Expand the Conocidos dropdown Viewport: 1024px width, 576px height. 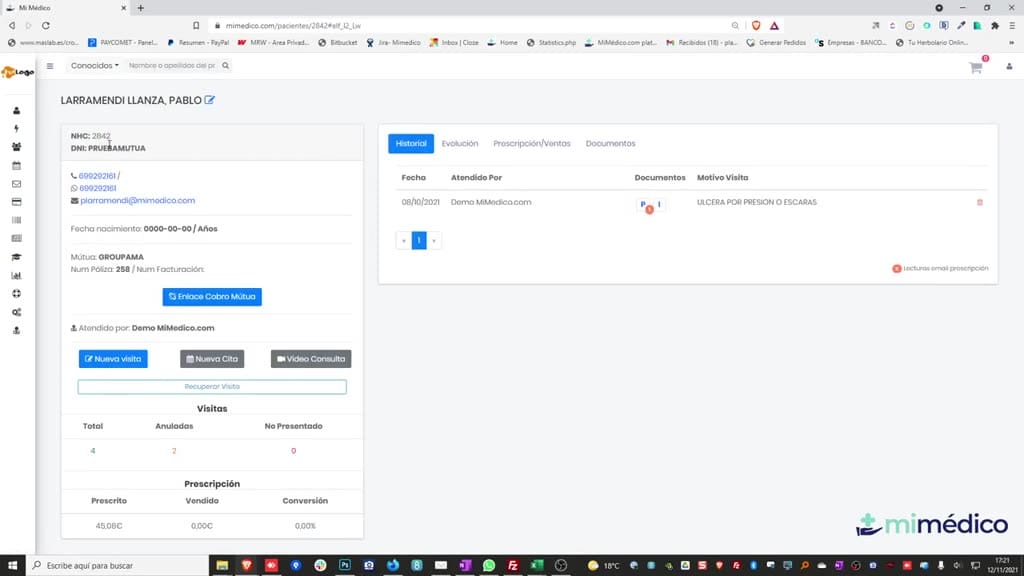tap(95, 66)
